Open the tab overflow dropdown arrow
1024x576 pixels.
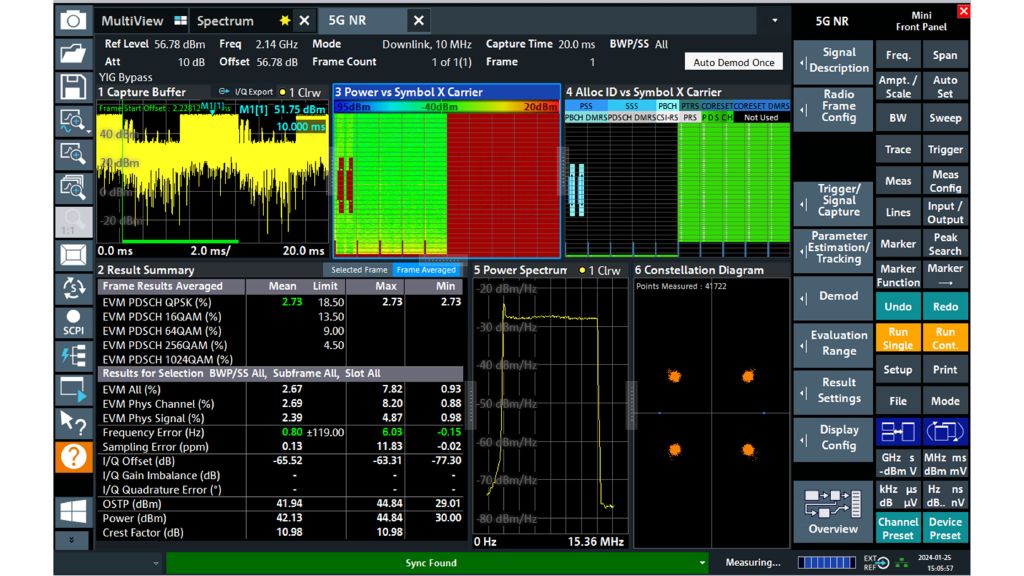click(774, 20)
